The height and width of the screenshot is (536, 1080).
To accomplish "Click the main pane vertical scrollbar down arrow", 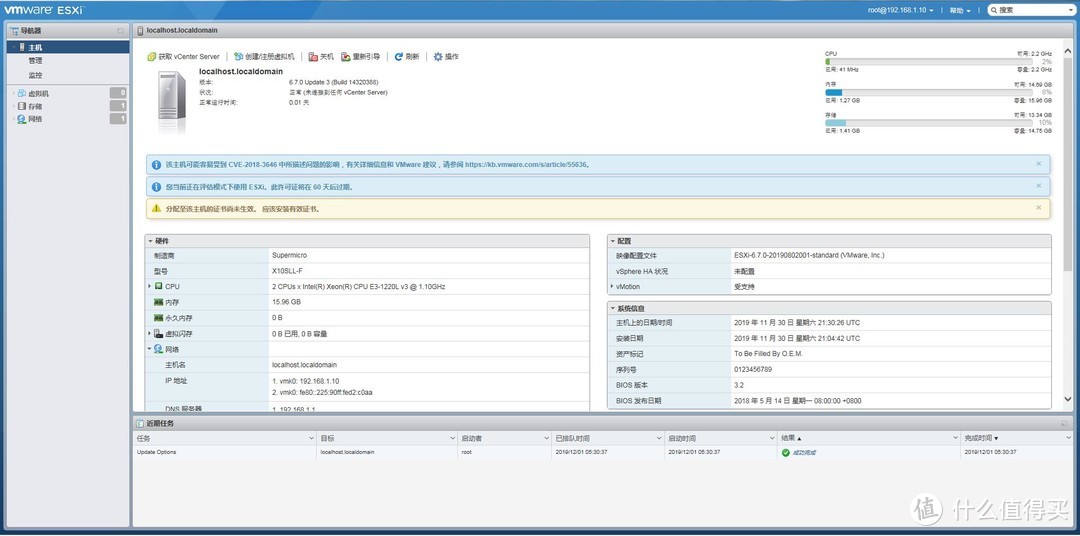I will pos(1068,399).
